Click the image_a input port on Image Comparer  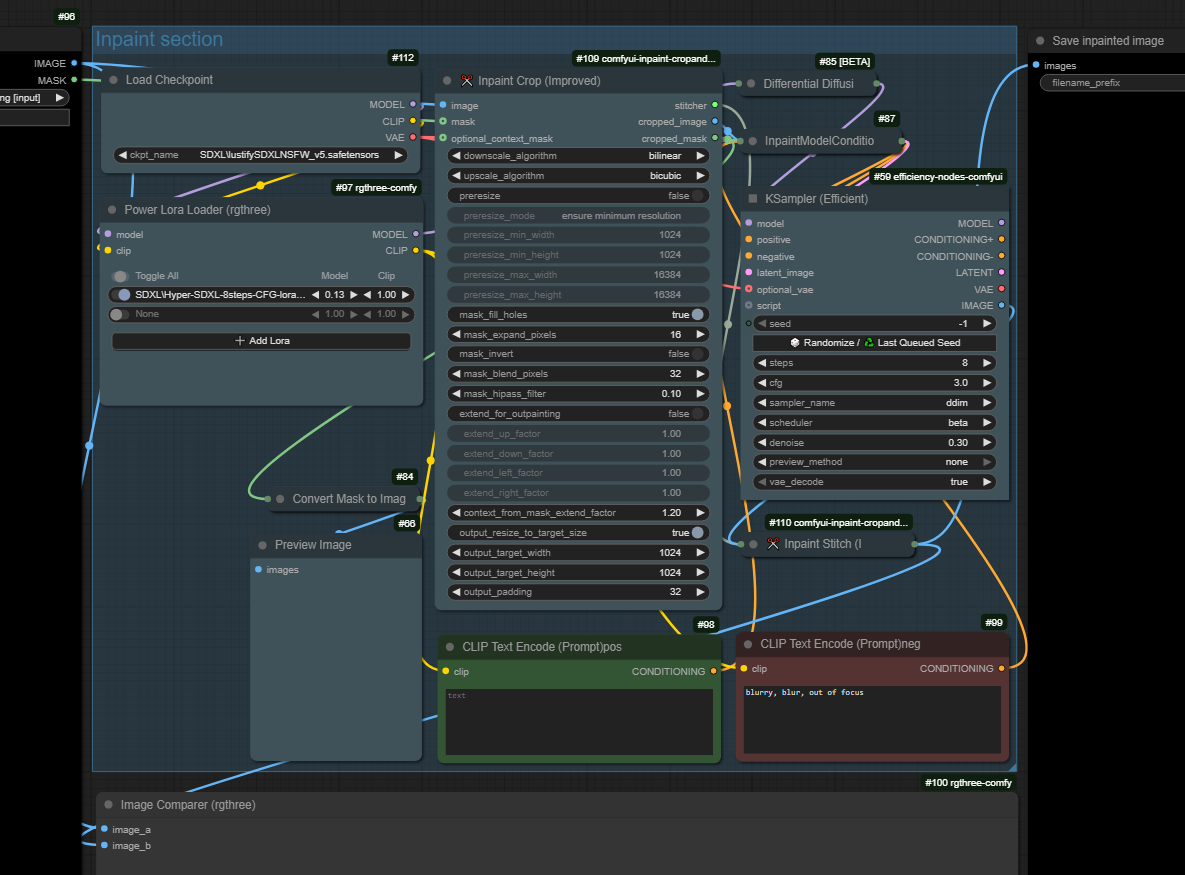(x=104, y=829)
